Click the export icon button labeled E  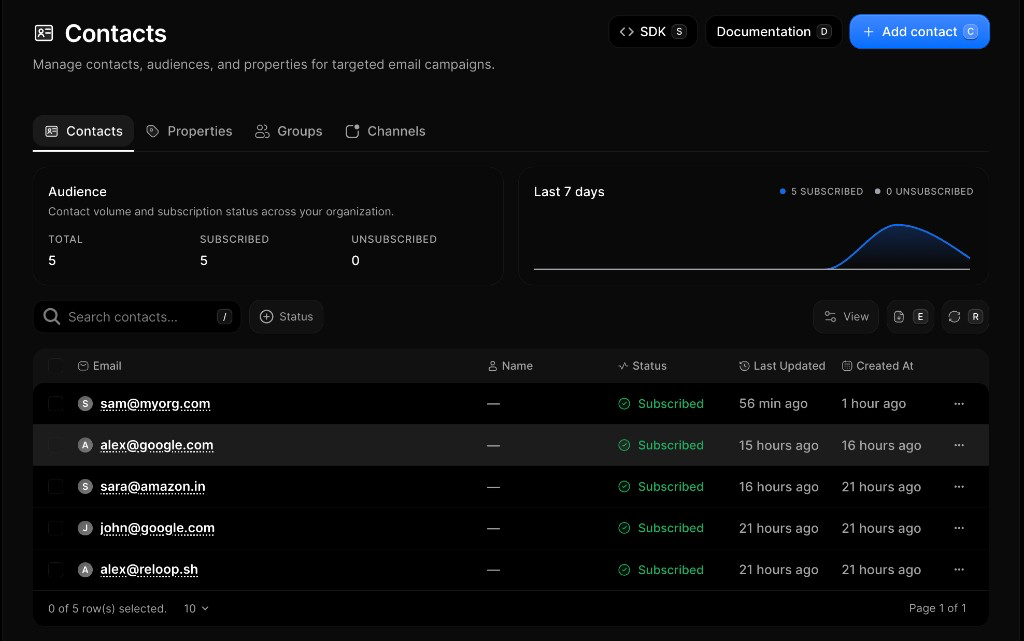pyautogui.click(x=910, y=317)
